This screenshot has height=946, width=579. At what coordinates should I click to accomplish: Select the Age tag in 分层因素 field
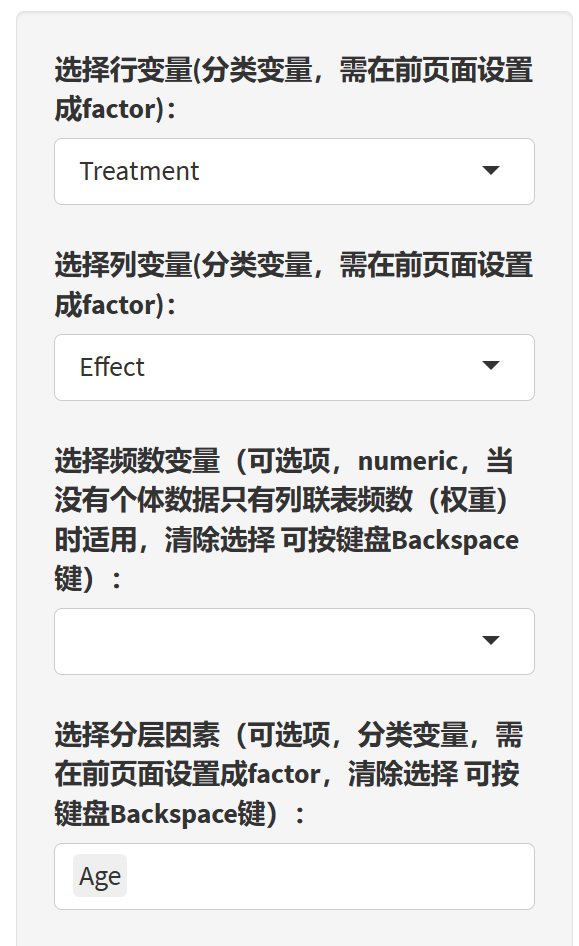click(x=100, y=875)
